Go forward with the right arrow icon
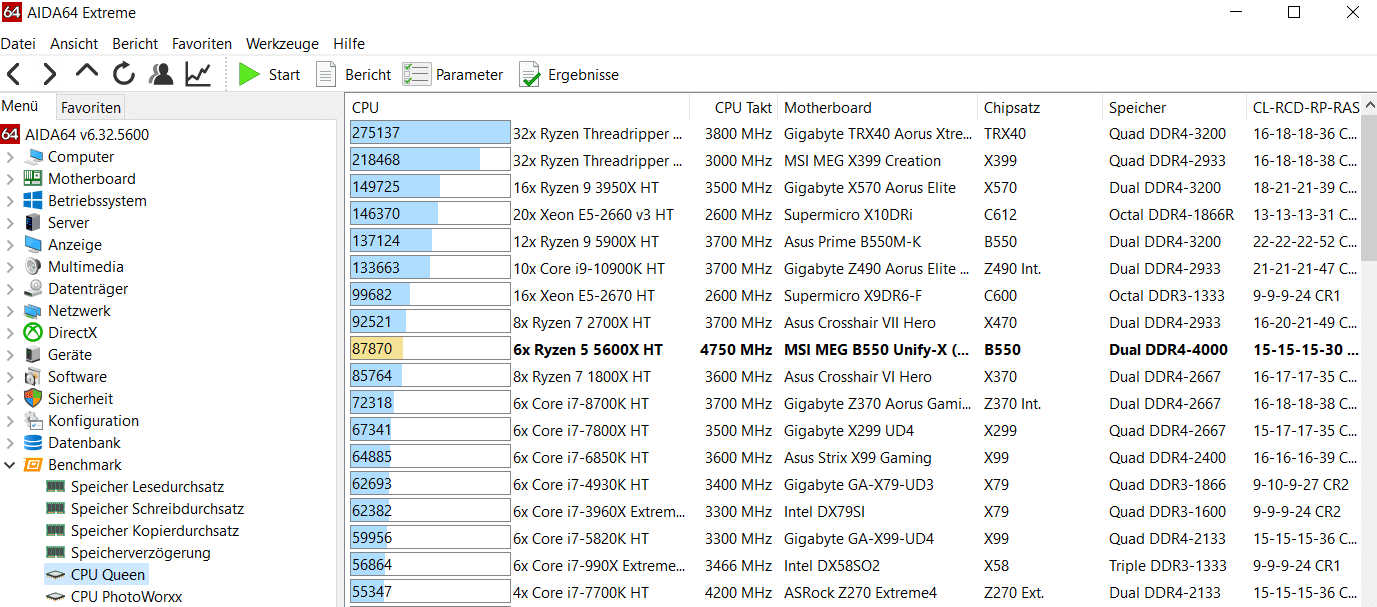The height and width of the screenshot is (607, 1377). tap(50, 74)
